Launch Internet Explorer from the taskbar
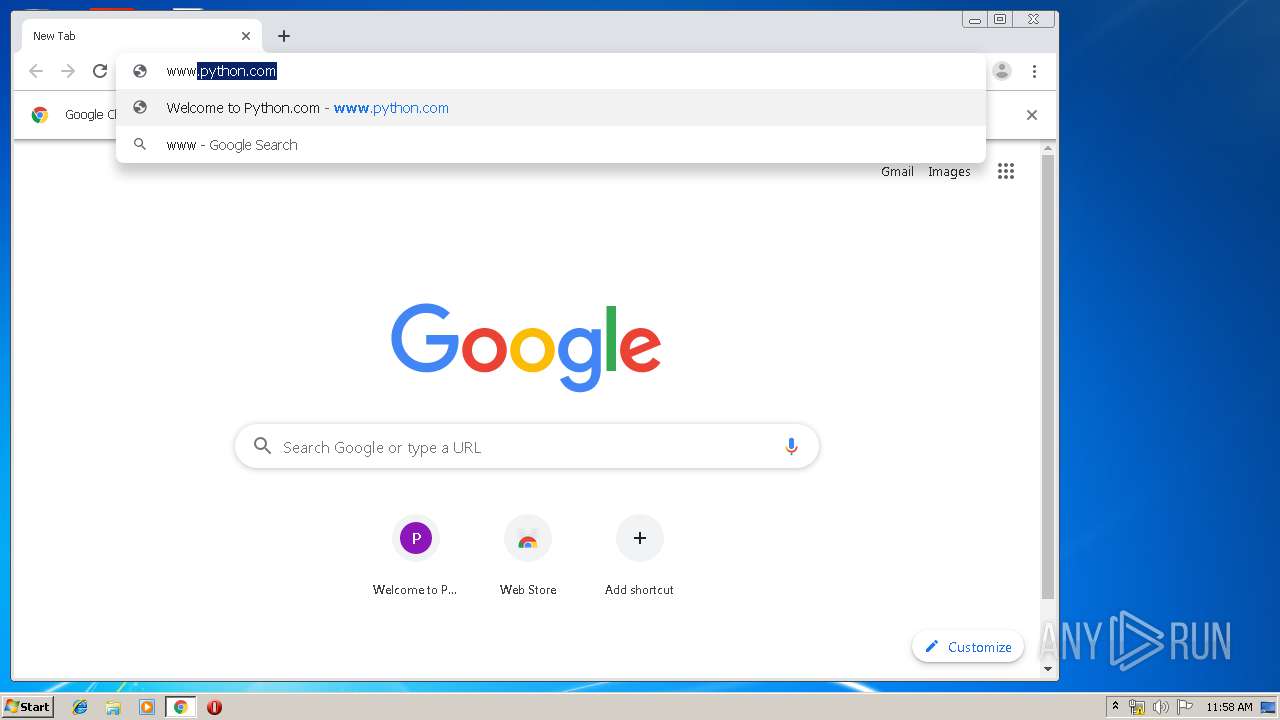Screen dimensions: 1280x720 [x=80, y=707]
